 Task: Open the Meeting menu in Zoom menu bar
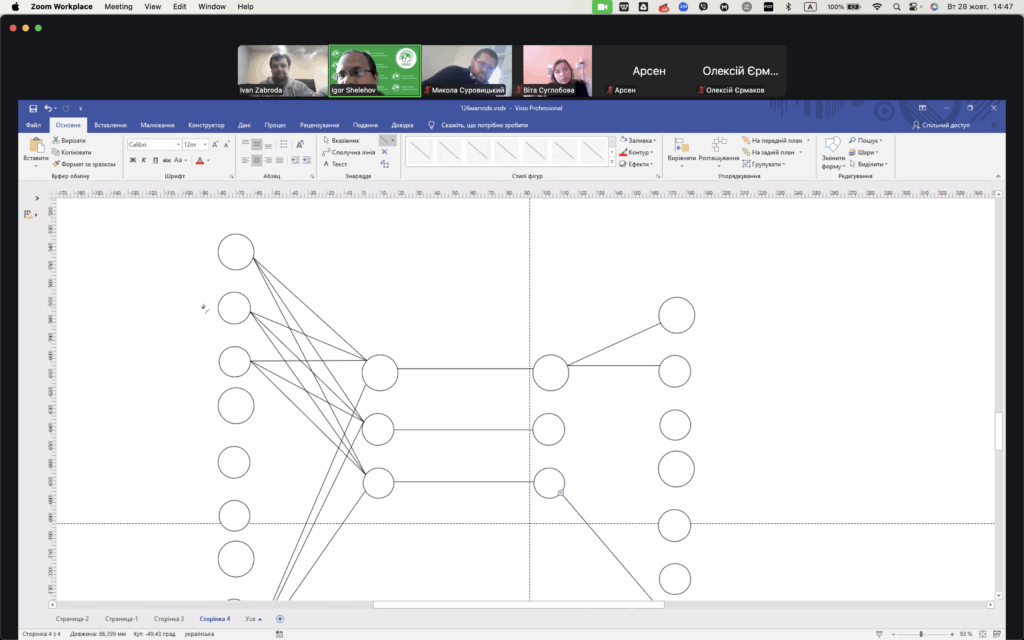coord(118,7)
